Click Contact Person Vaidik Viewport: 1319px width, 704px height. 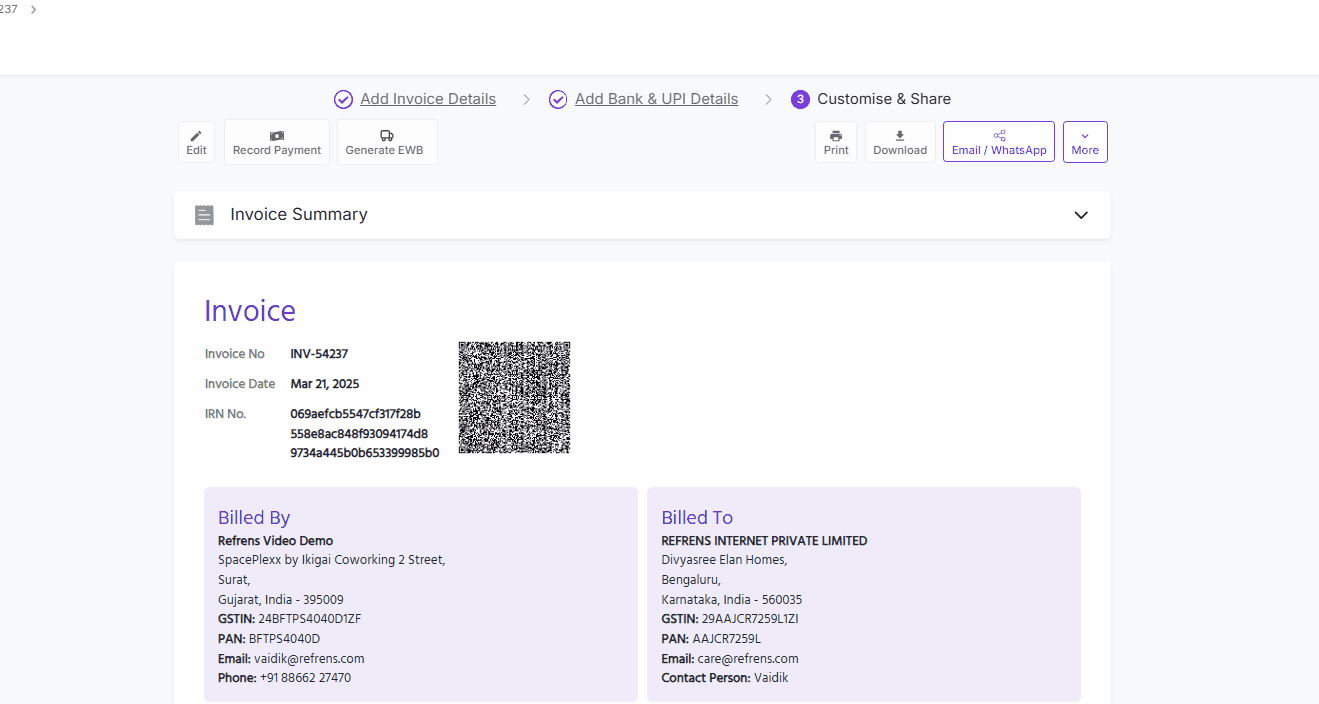[x=725, y=678]
